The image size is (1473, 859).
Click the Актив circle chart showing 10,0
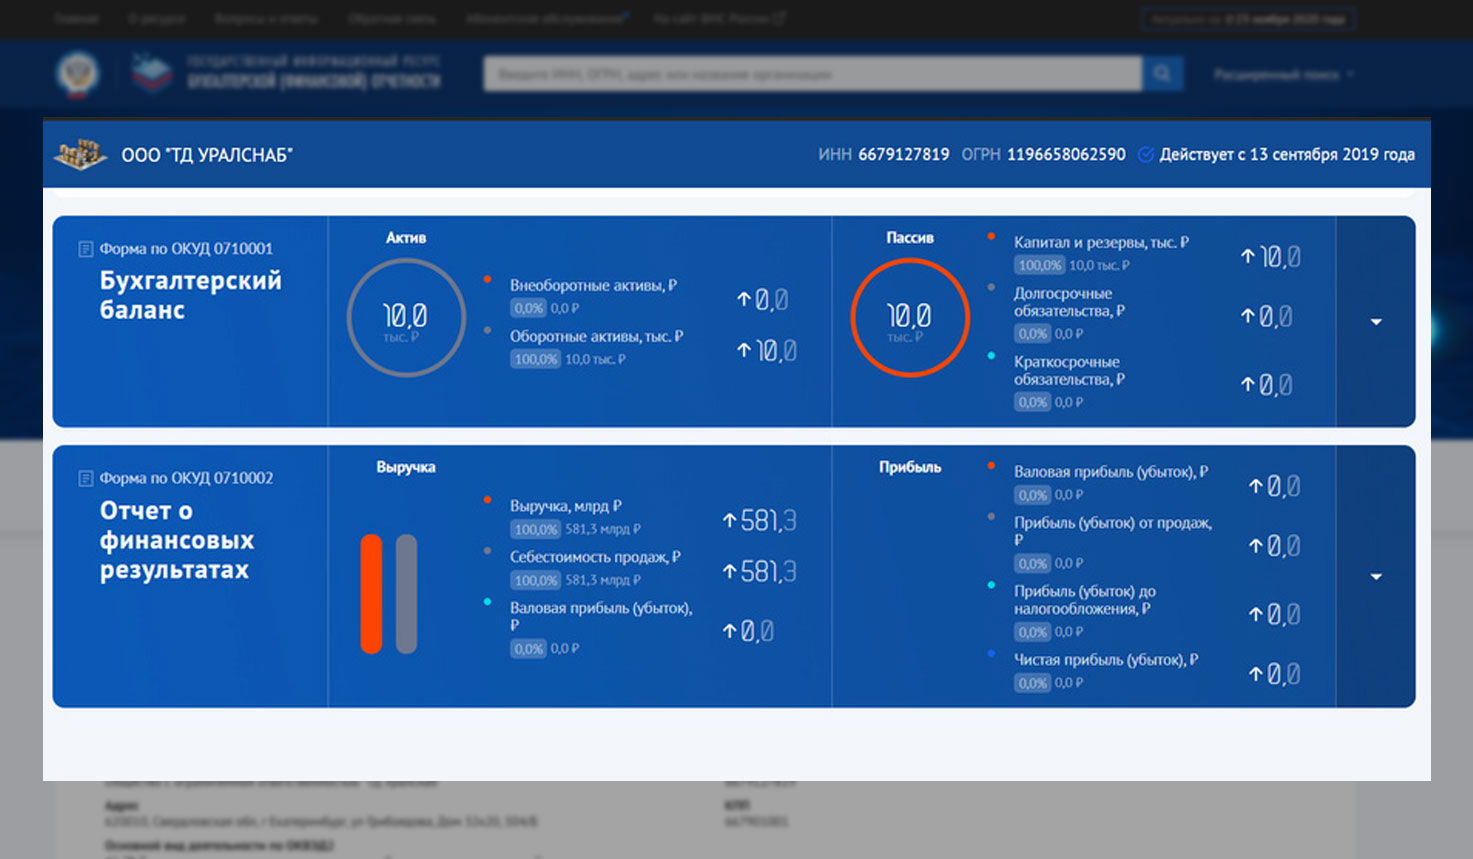tap(406, 318)
